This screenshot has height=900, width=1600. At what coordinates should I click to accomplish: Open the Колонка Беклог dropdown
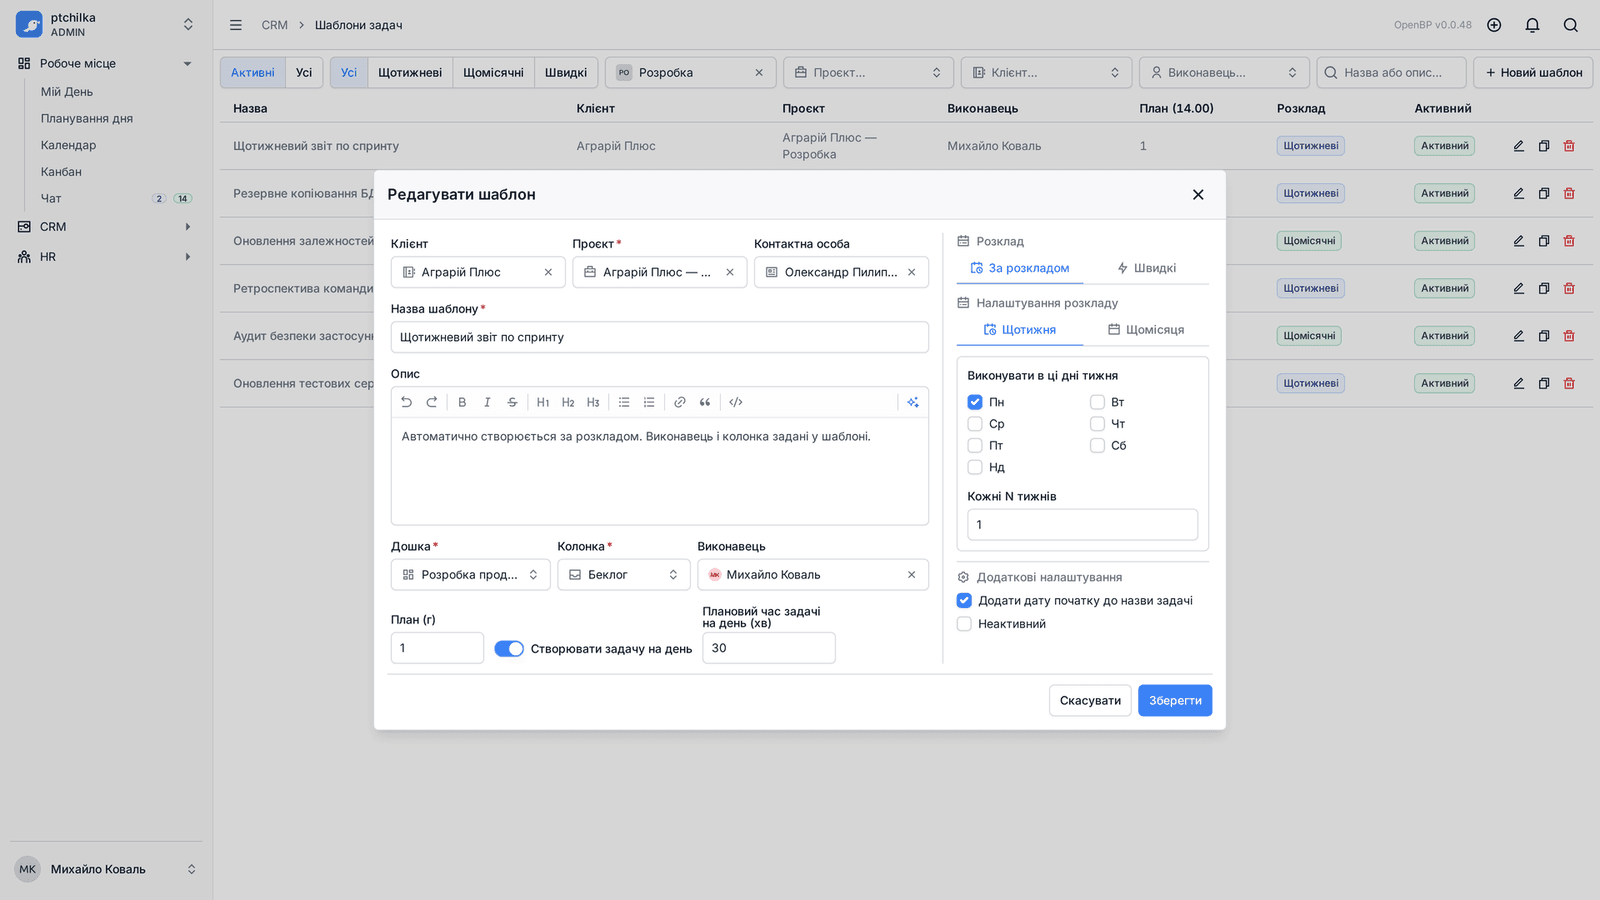[623, 575]
